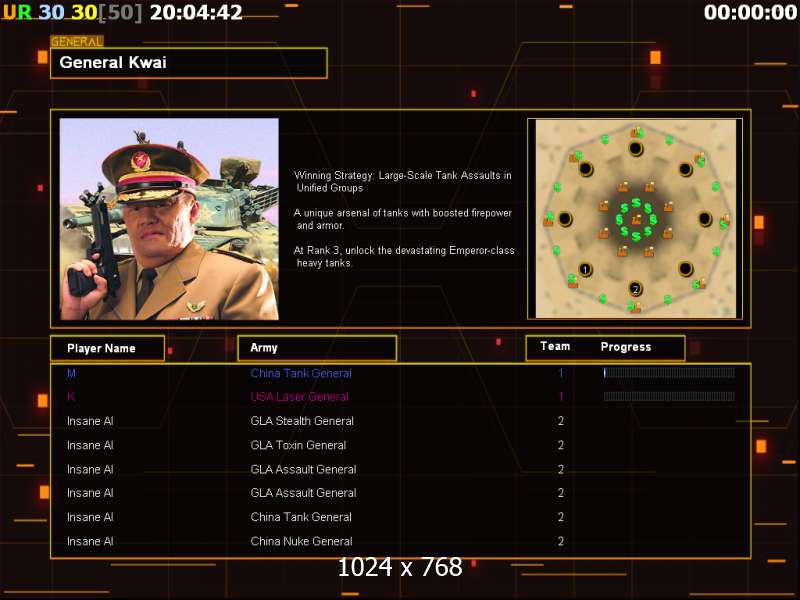Viewport: 800px width, 600px height.
Task: Click the UR indicator in the overlay
Action: (x=17, y=12)
